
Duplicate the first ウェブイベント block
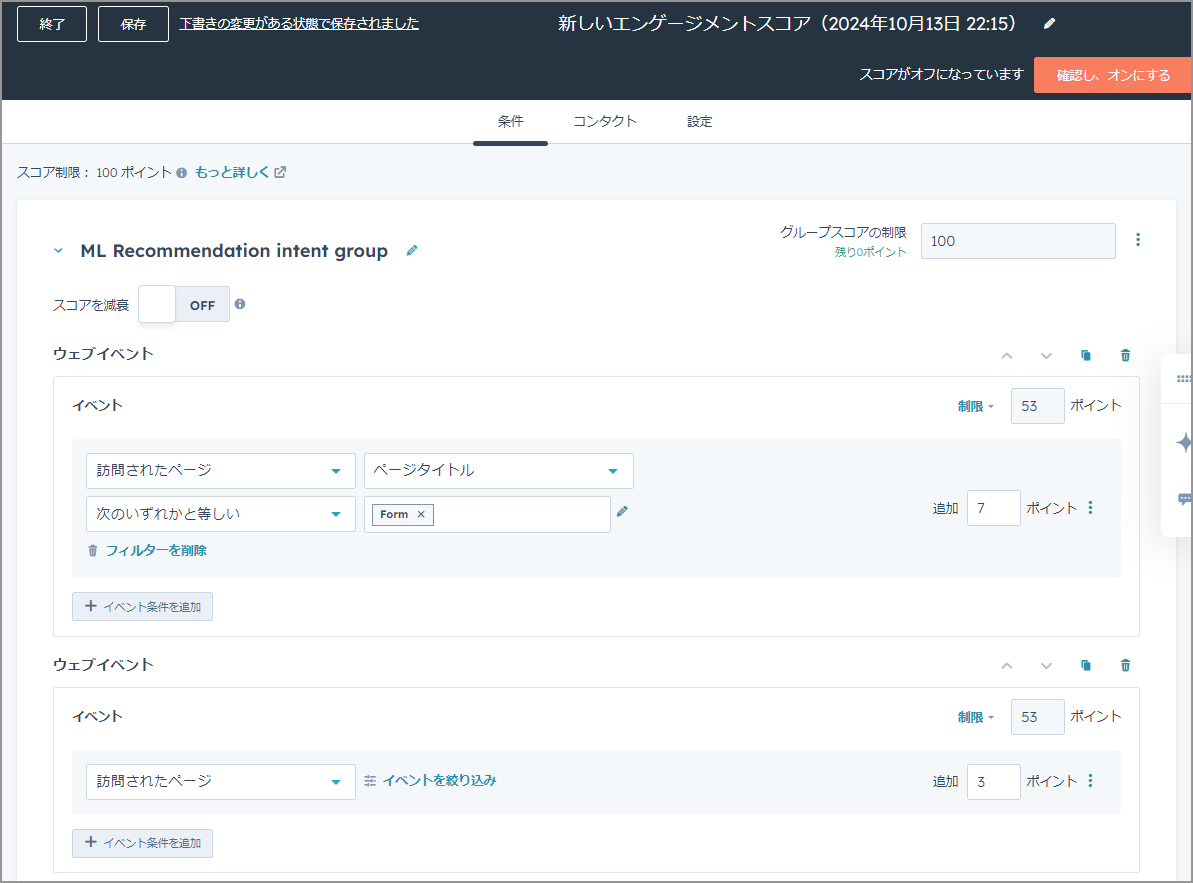(1086, 355)
